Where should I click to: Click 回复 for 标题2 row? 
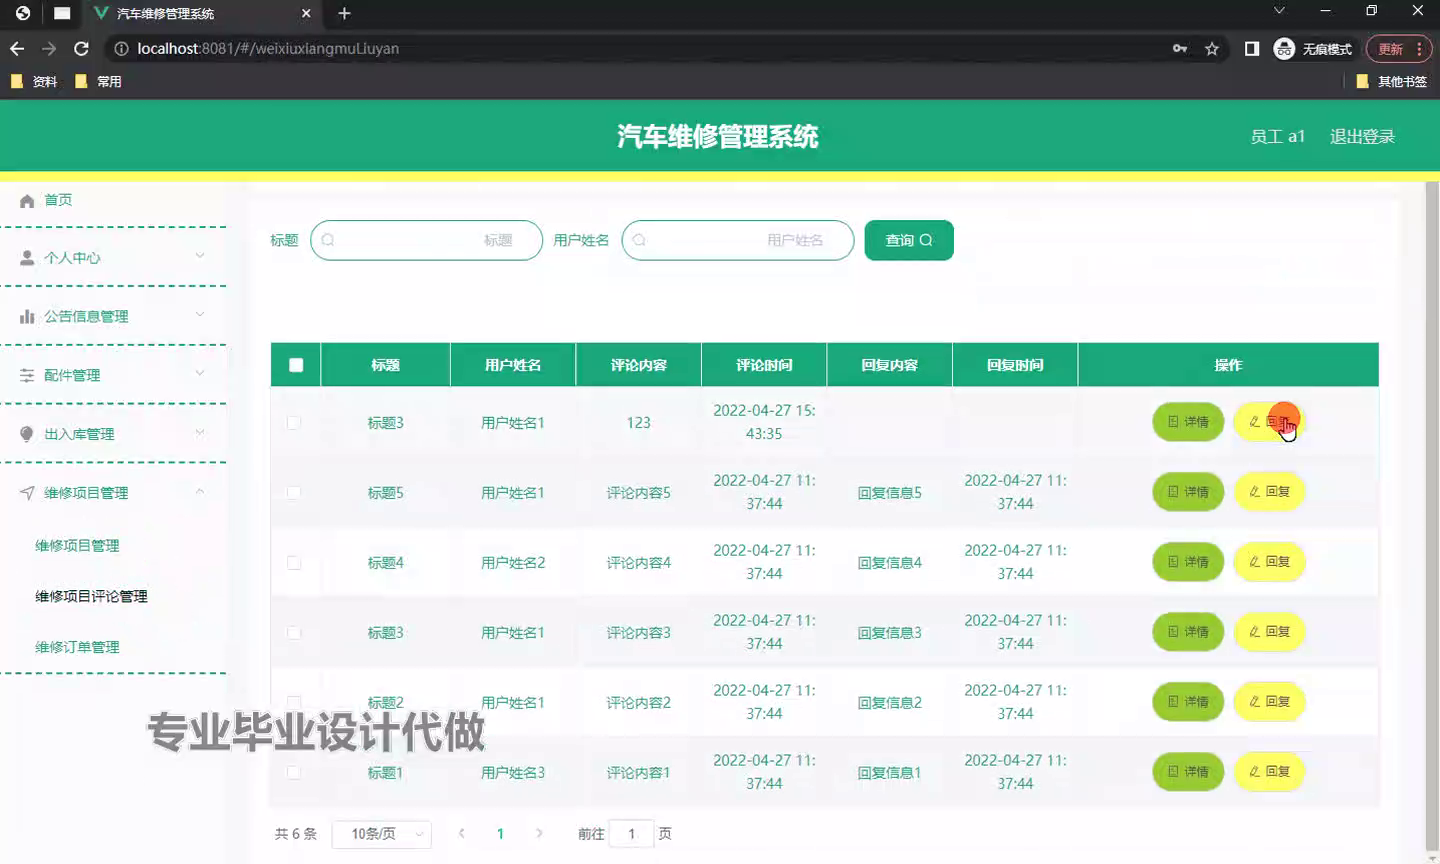click(x=1269, y=702)
